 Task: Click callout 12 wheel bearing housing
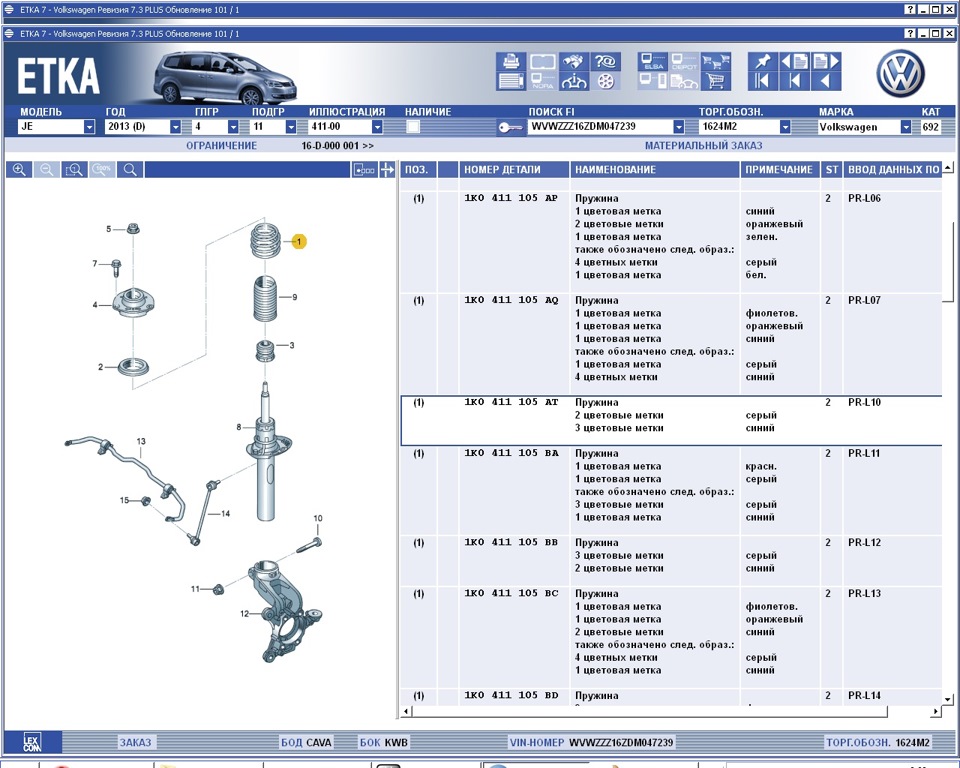244,613
